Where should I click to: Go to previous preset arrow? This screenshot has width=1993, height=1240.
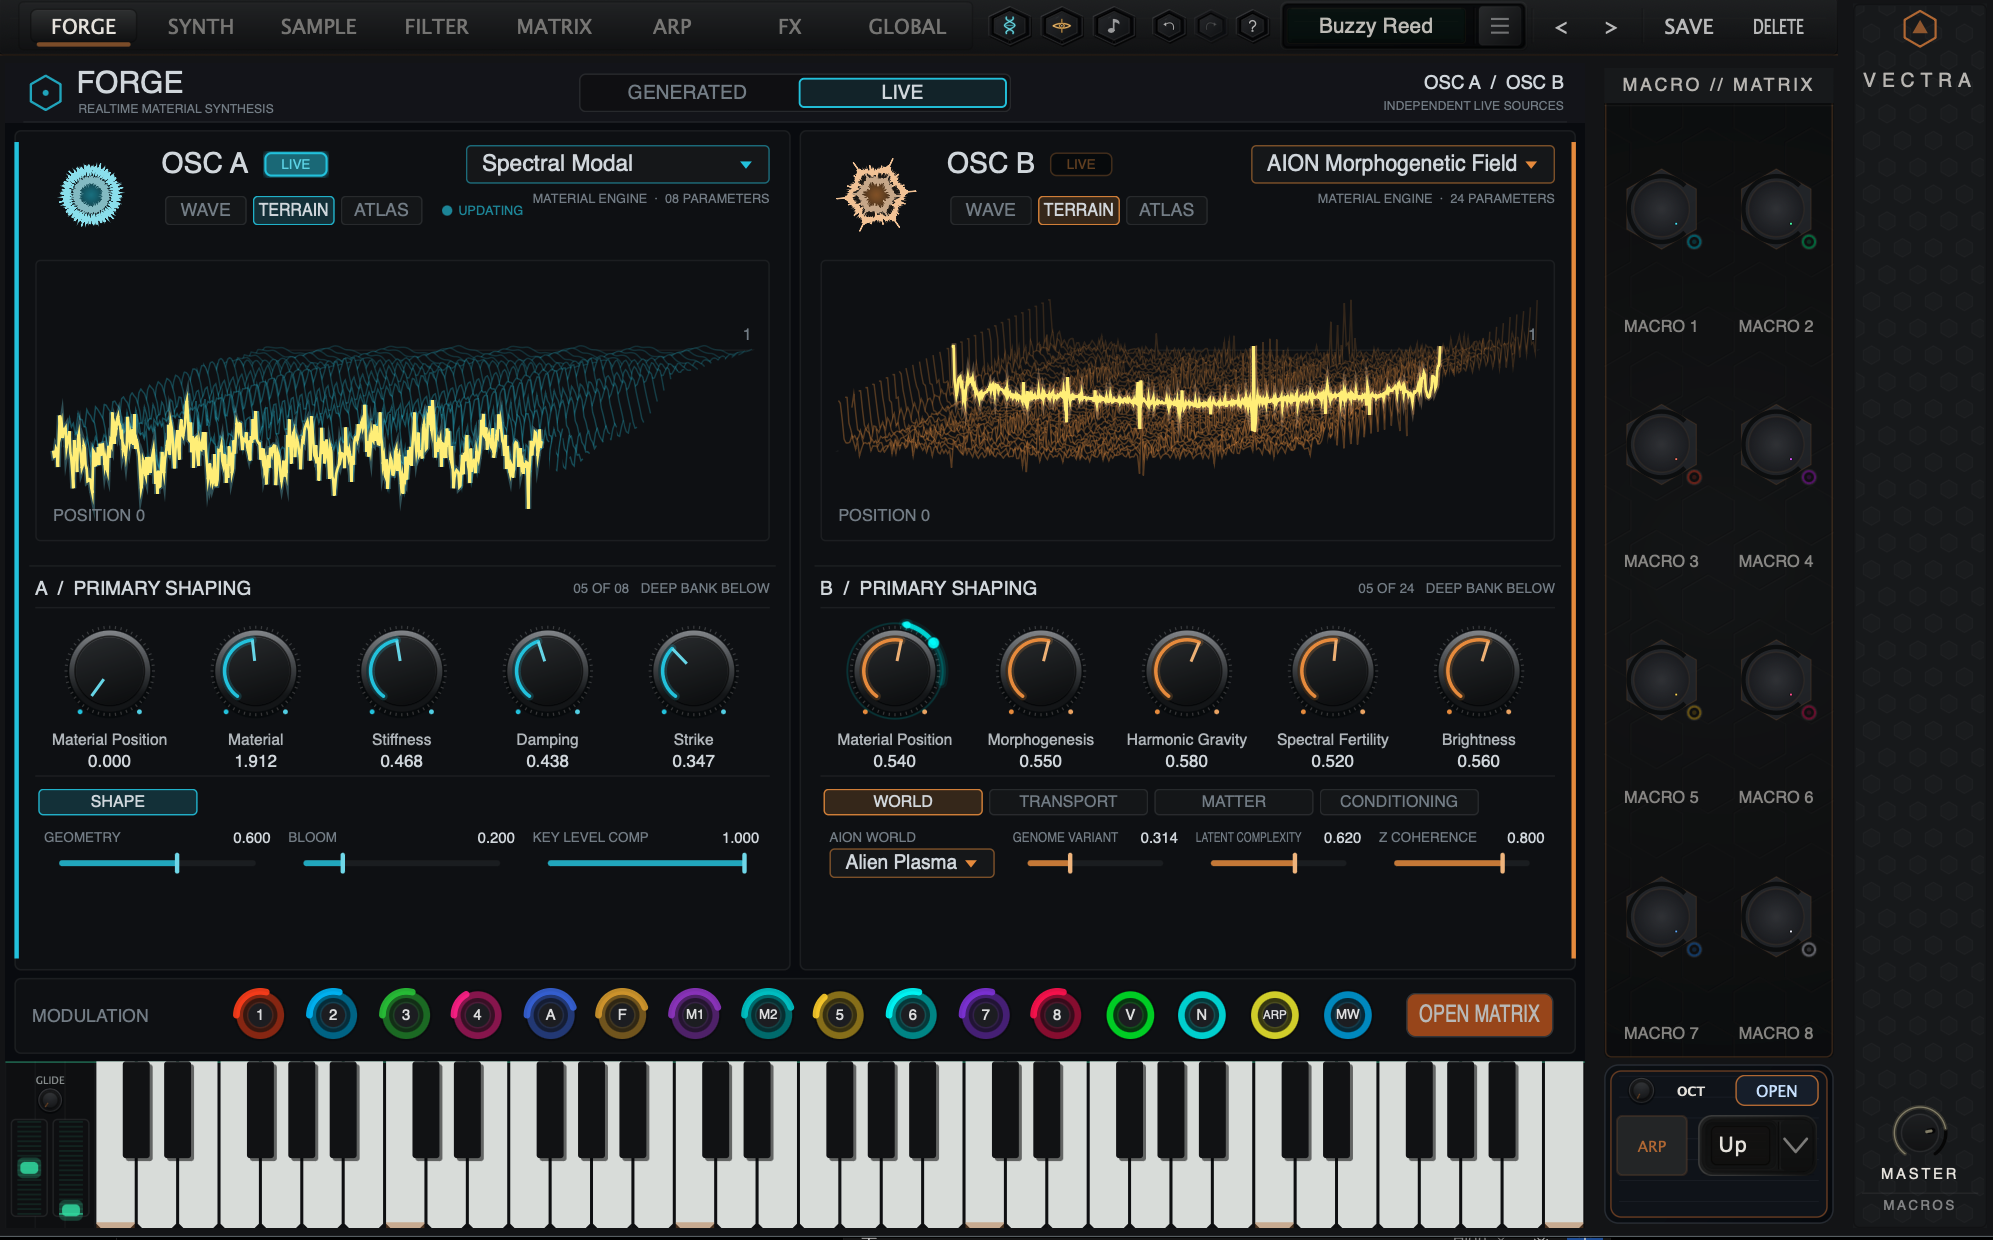point(1561,28)
